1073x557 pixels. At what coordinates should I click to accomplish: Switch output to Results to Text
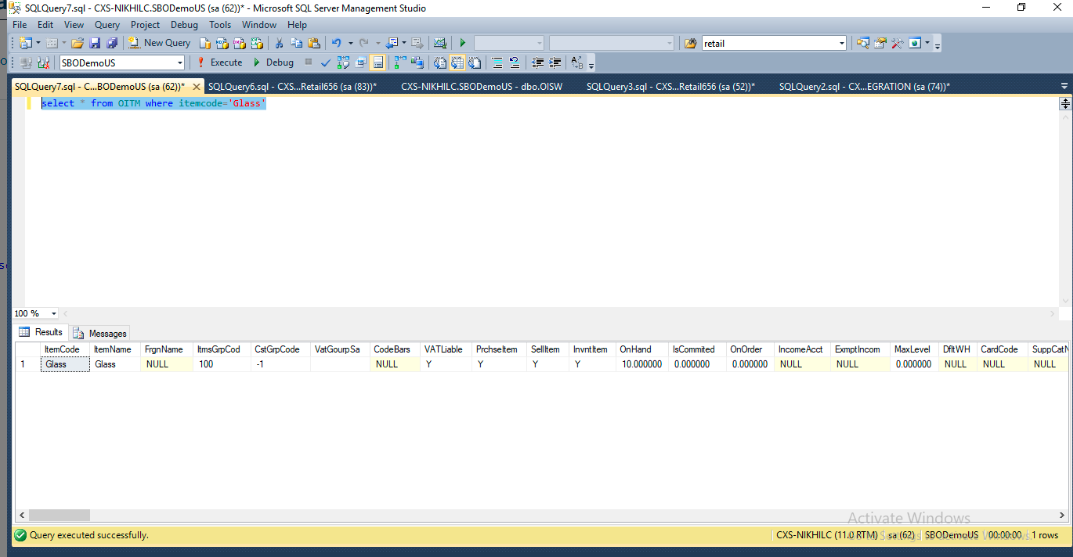pos(440,63)
